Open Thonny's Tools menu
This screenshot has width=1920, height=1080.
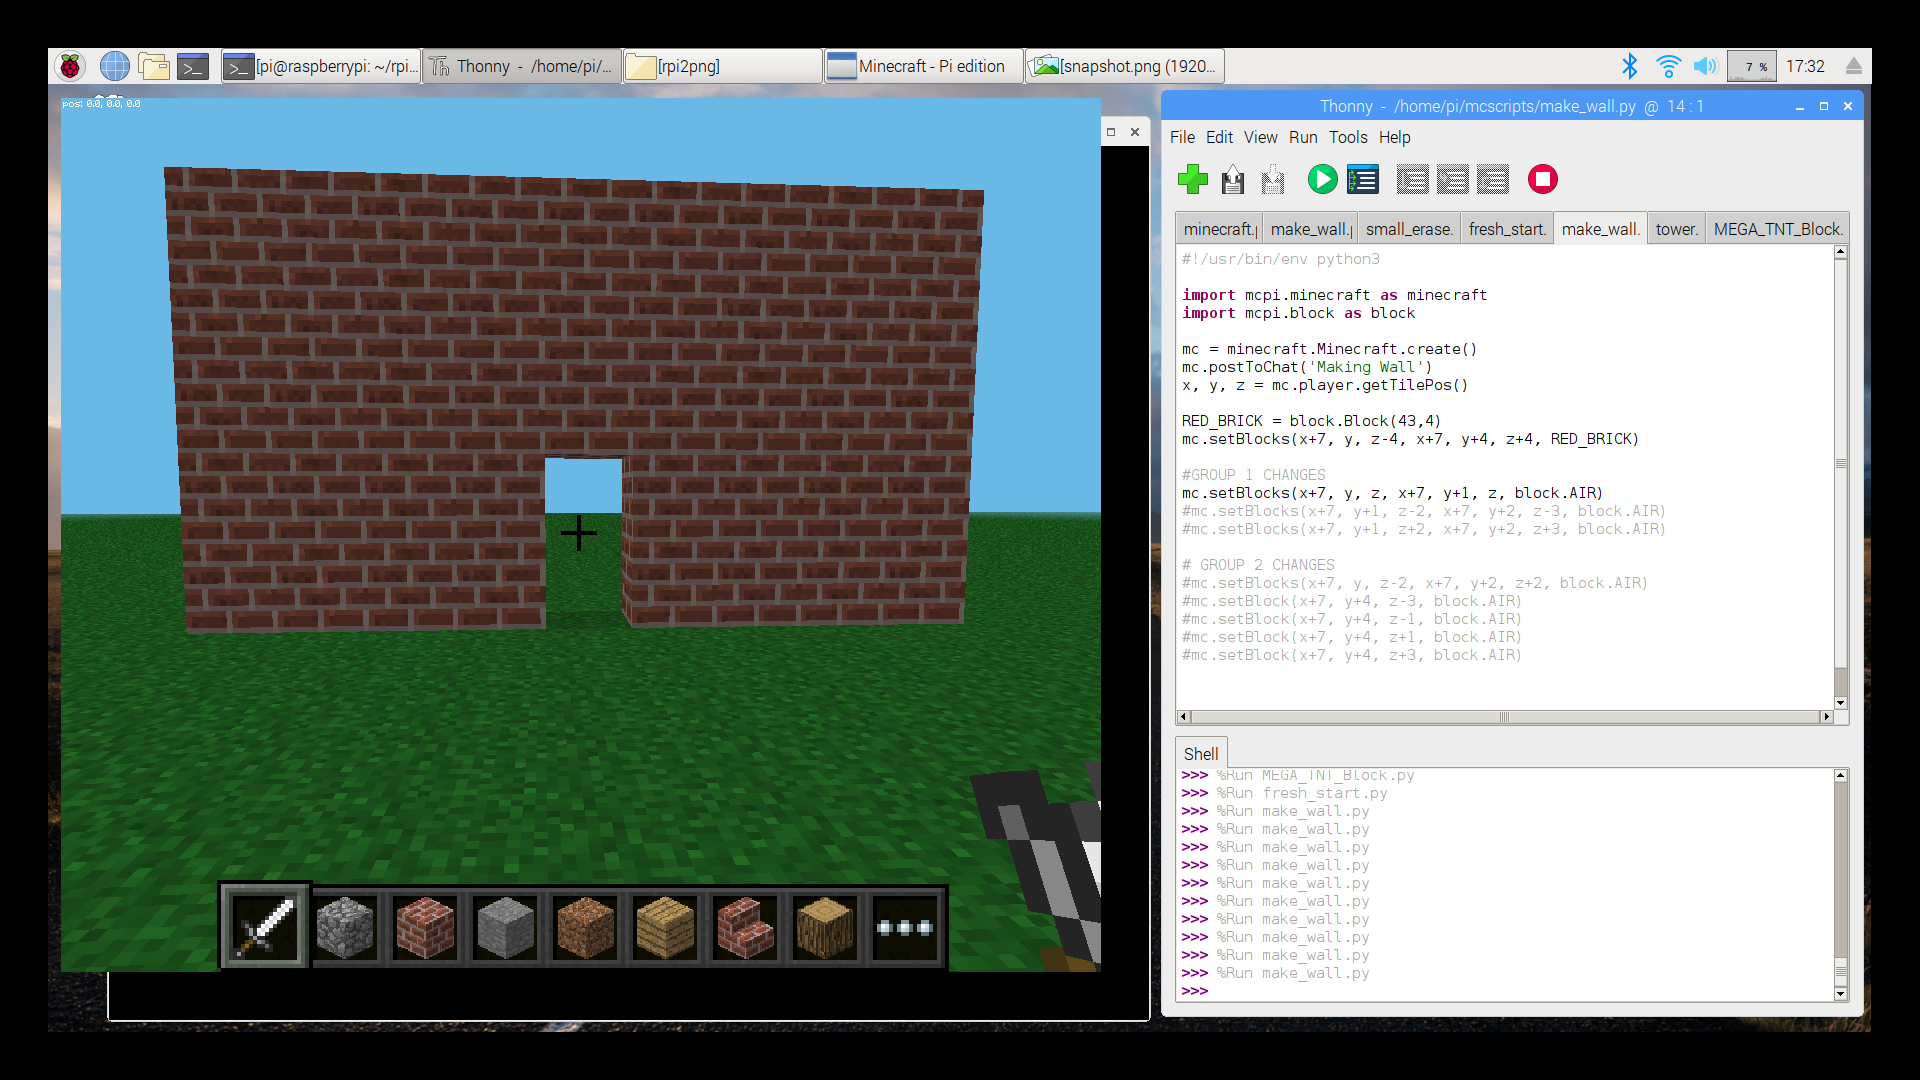(x=1348, y=137)
